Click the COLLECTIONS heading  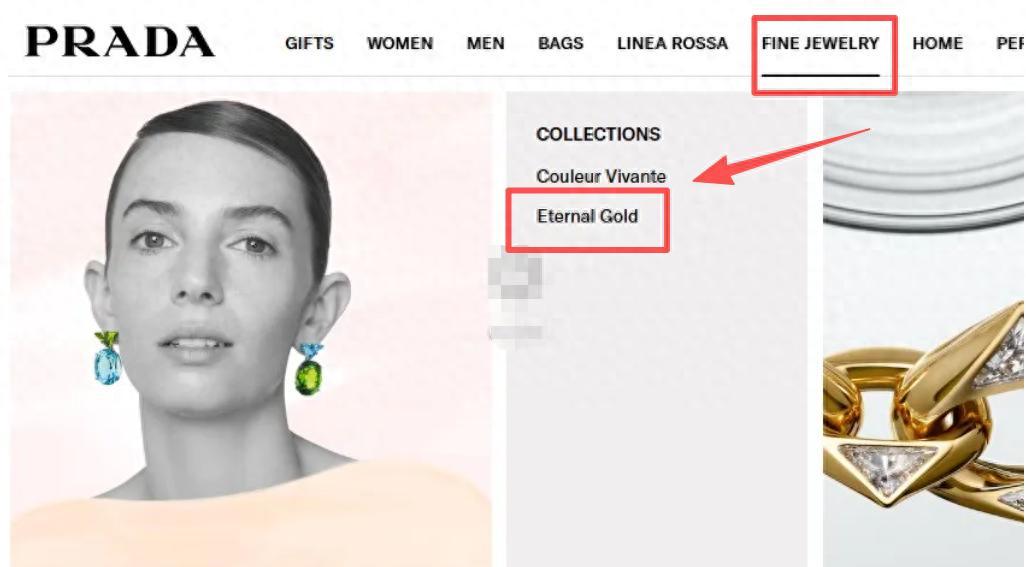[598, 134]
